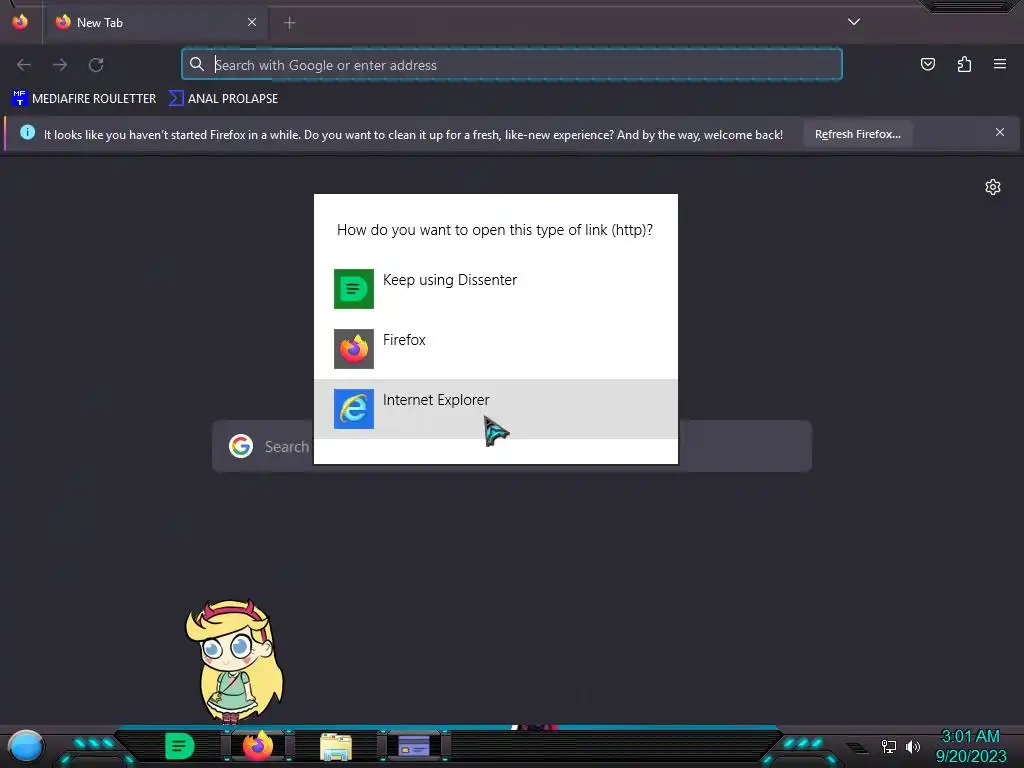Open the purple window taskbar icon
Image resolution: width=1024 pixels, height=768 pixels.
[x=414, y=746]
